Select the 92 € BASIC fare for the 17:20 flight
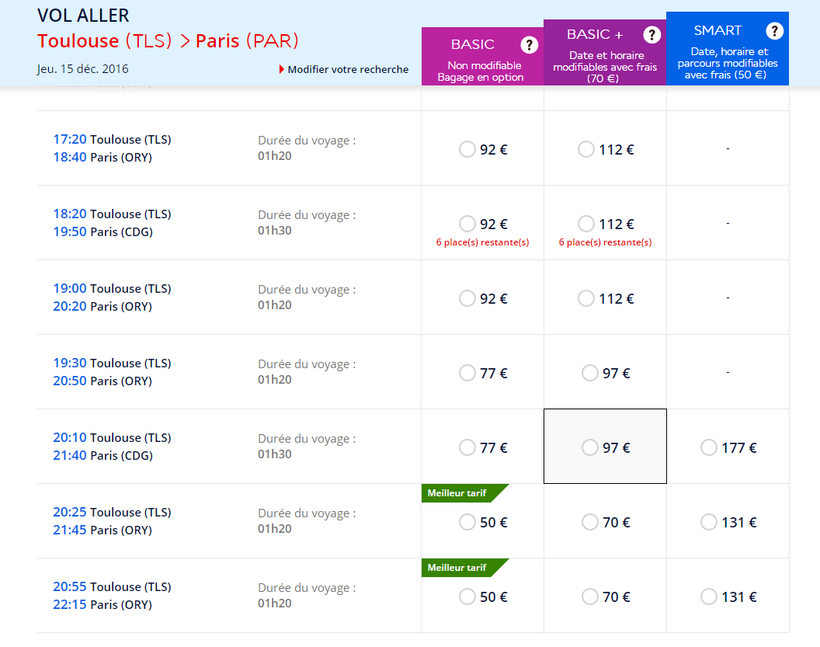Viewport: 820px width, 647px height. point(467,149)
